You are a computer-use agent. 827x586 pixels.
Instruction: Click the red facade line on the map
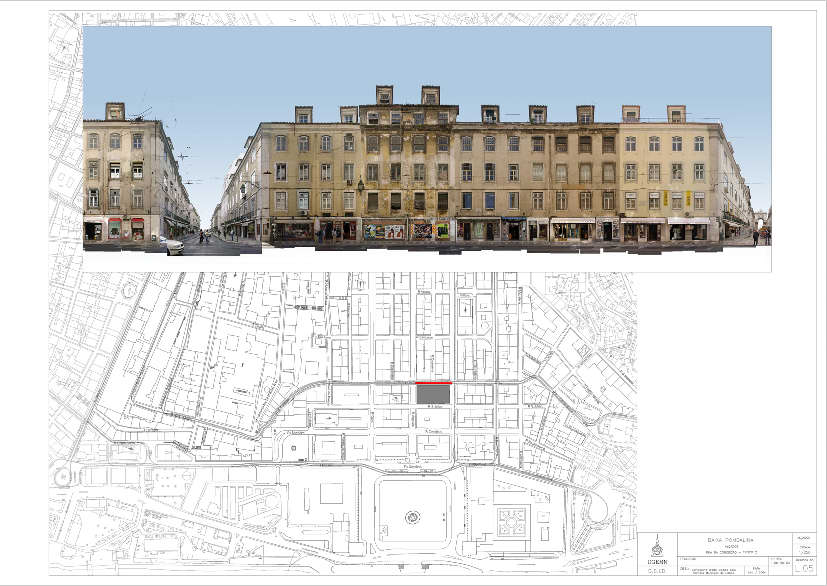click(434, 382)
